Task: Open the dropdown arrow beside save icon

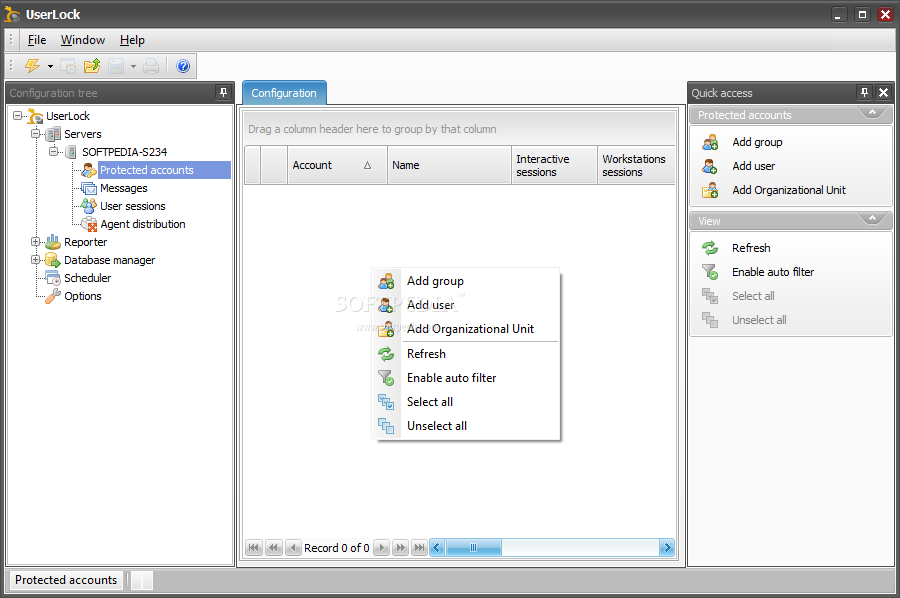Action: (133, 67)
